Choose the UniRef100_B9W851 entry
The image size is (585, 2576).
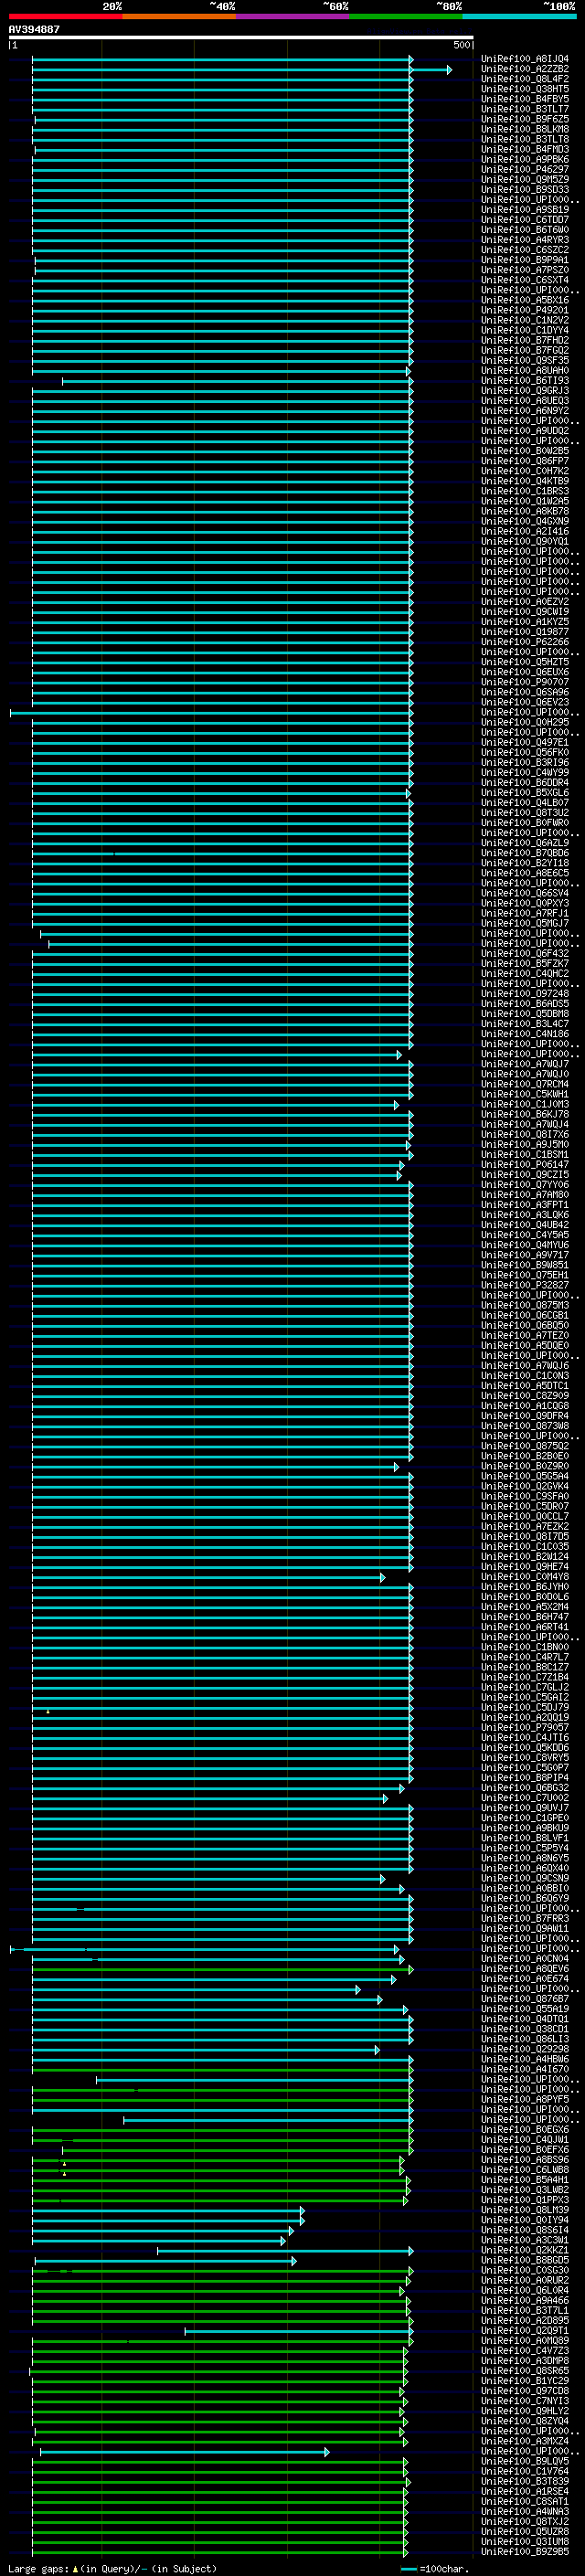coord(525,1265)
